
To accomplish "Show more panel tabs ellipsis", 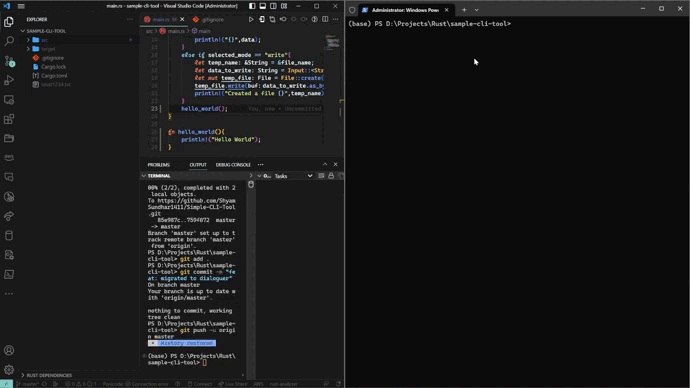I will (x=261, y=165).
